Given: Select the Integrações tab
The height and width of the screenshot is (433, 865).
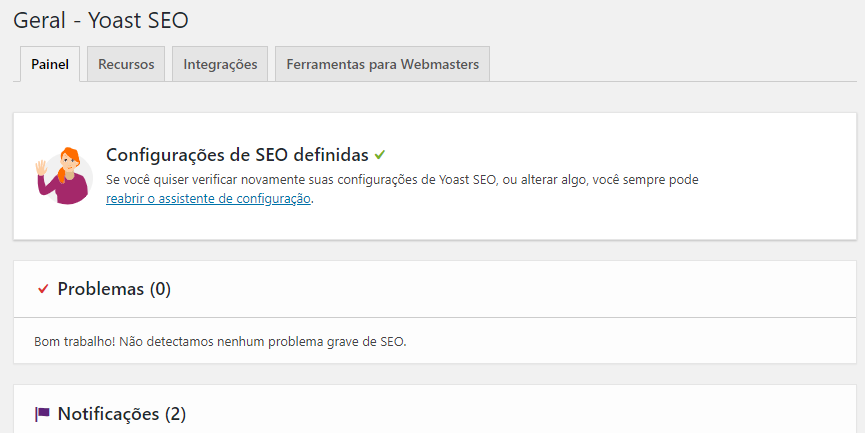Looking at the screenshot, I should point(220,64).
